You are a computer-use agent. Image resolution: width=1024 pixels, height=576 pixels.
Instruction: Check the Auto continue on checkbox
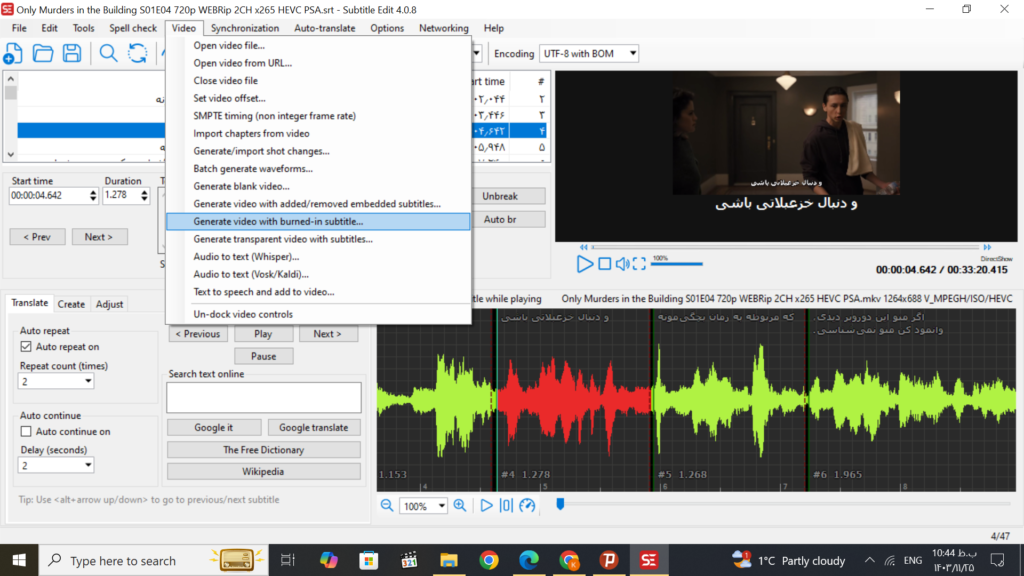27,432
